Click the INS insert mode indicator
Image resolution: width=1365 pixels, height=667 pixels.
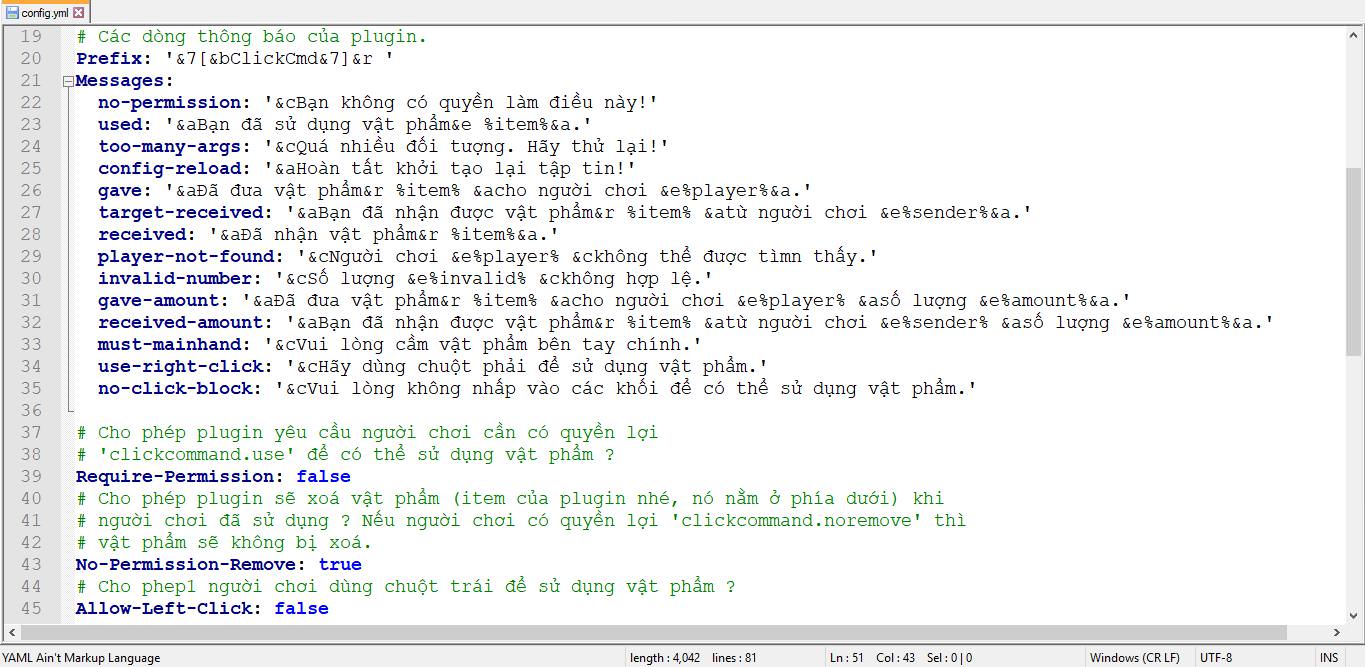coord(1328,657)
